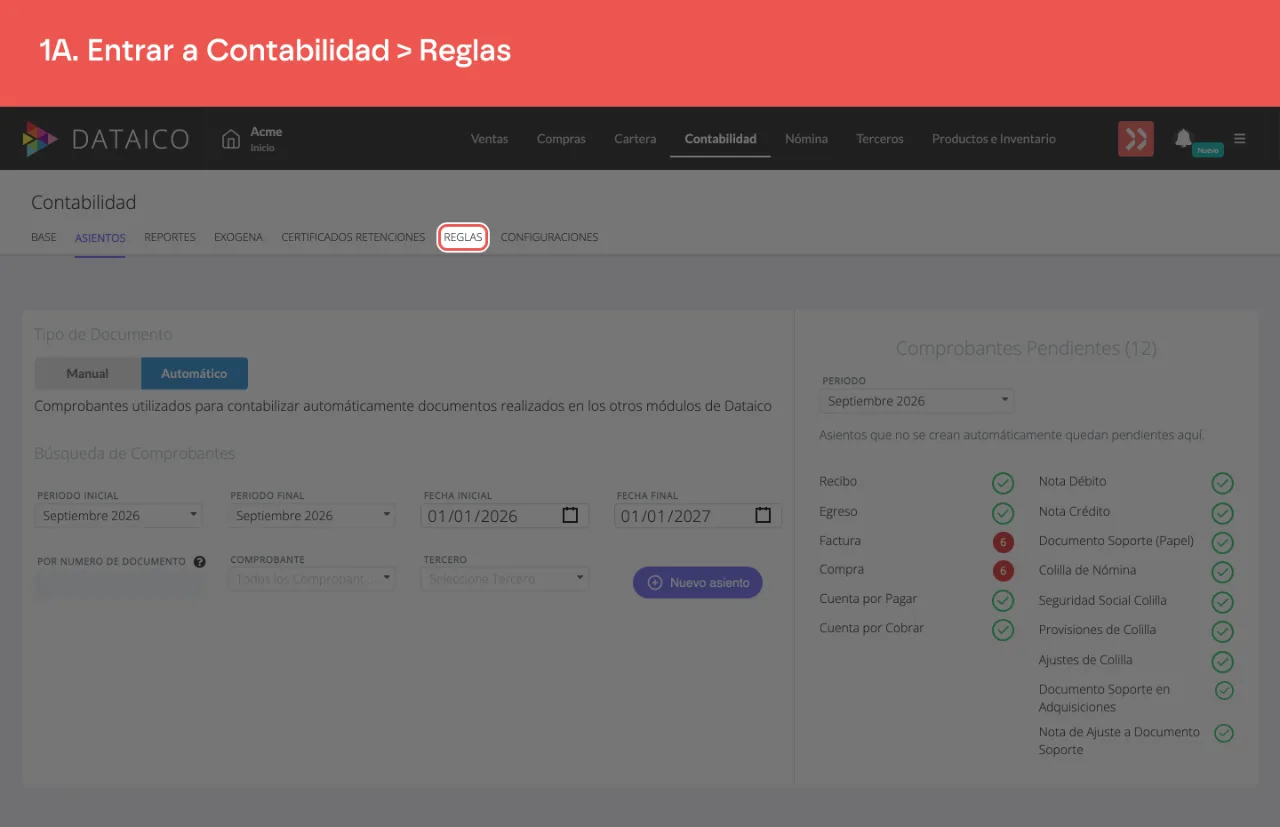Expand the pending vouchers Periodo dropdown
Viewport: 1280px width, 827px height.
[917, 401]
